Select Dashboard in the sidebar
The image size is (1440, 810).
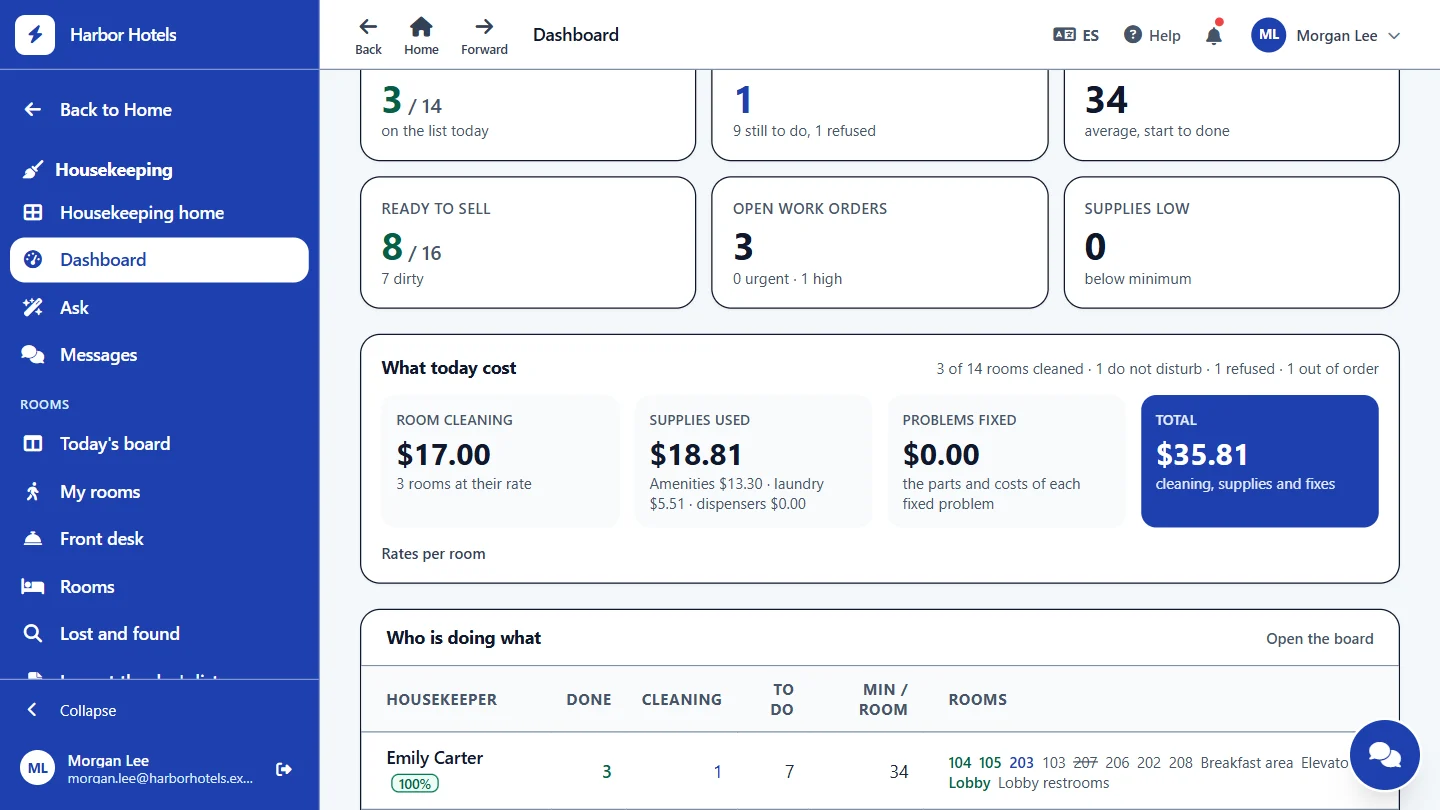(x=160, y=260)
